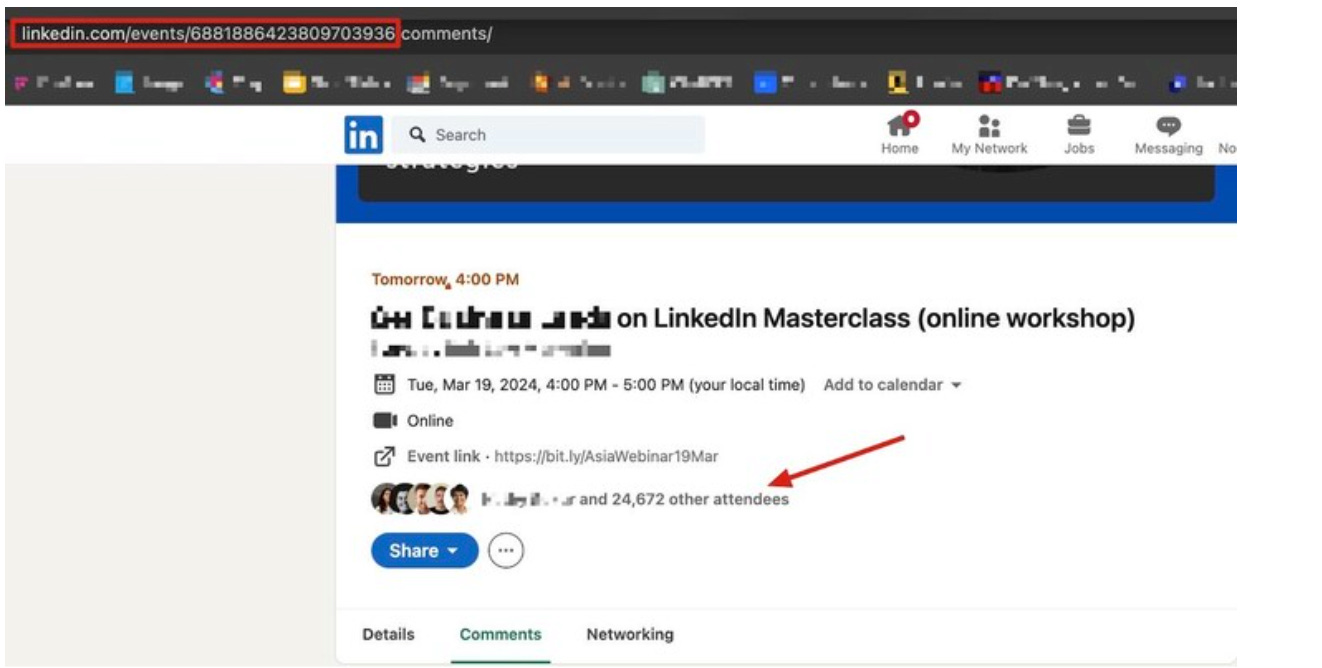Click '24,672 other attendees' link

699,499
